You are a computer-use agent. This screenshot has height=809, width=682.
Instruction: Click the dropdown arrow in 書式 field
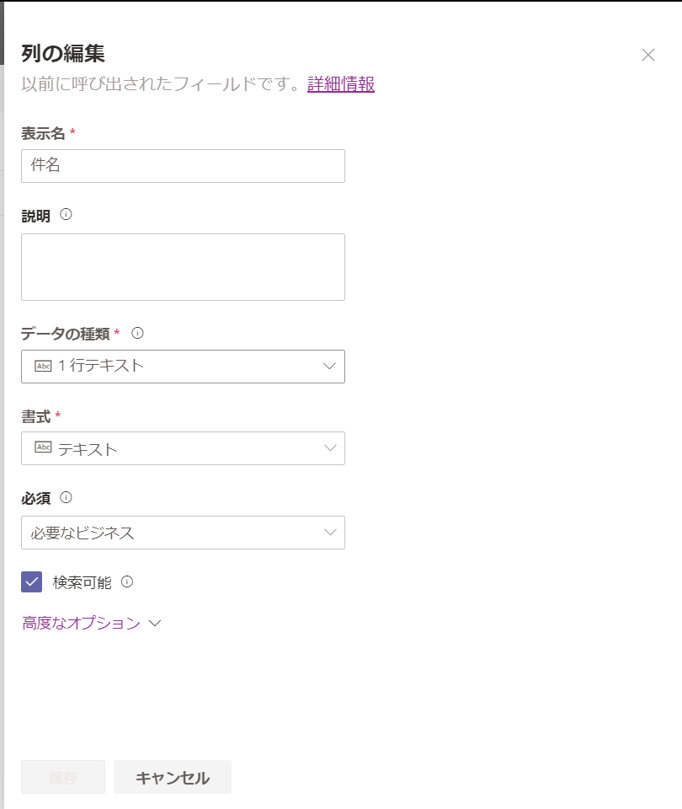(x=330, y=448)
